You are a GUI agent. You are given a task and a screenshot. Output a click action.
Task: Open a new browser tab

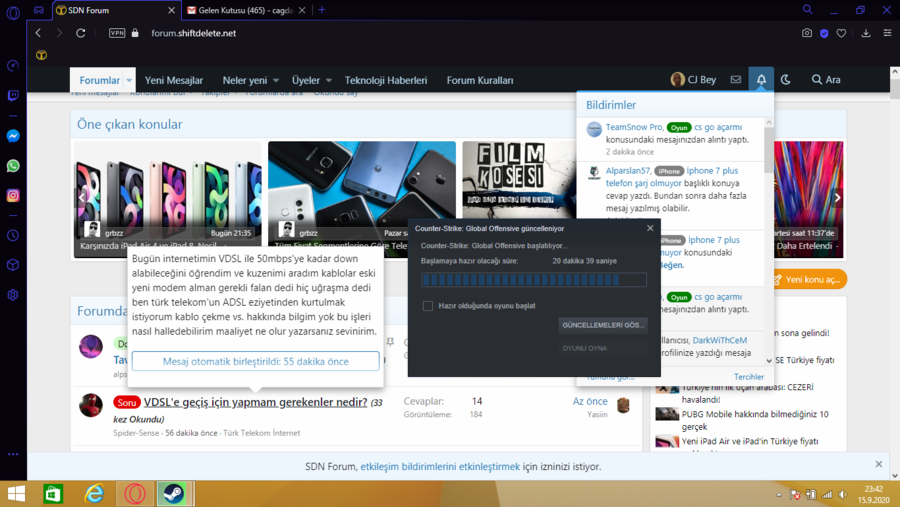click(321, 10)
